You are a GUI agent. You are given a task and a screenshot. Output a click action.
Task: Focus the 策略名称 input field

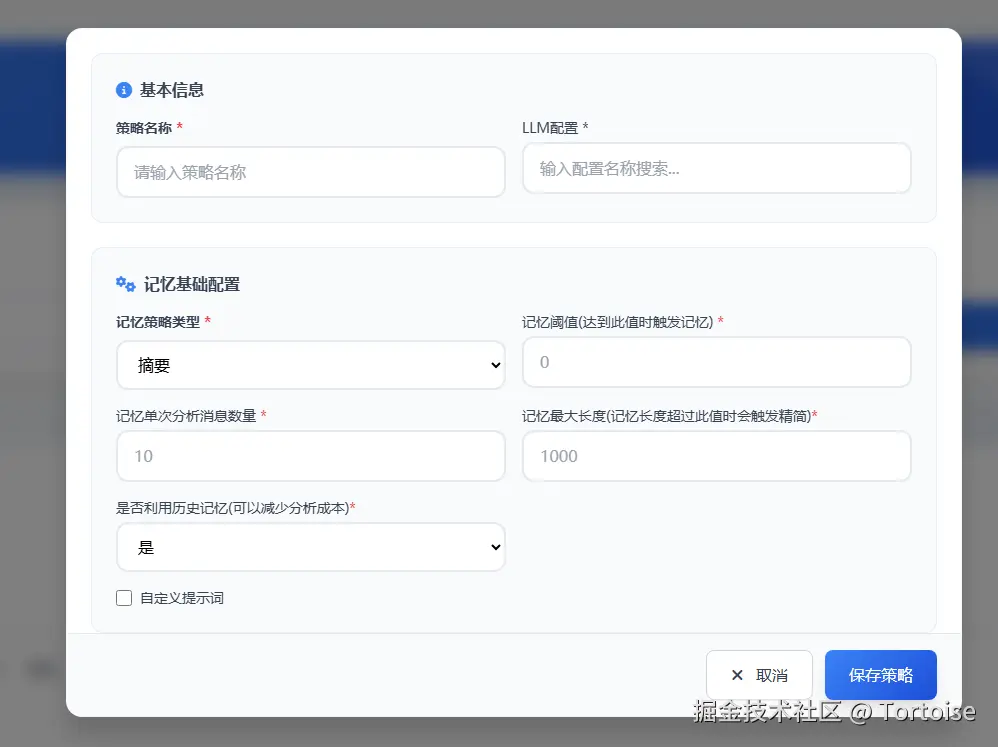[311, 172]
